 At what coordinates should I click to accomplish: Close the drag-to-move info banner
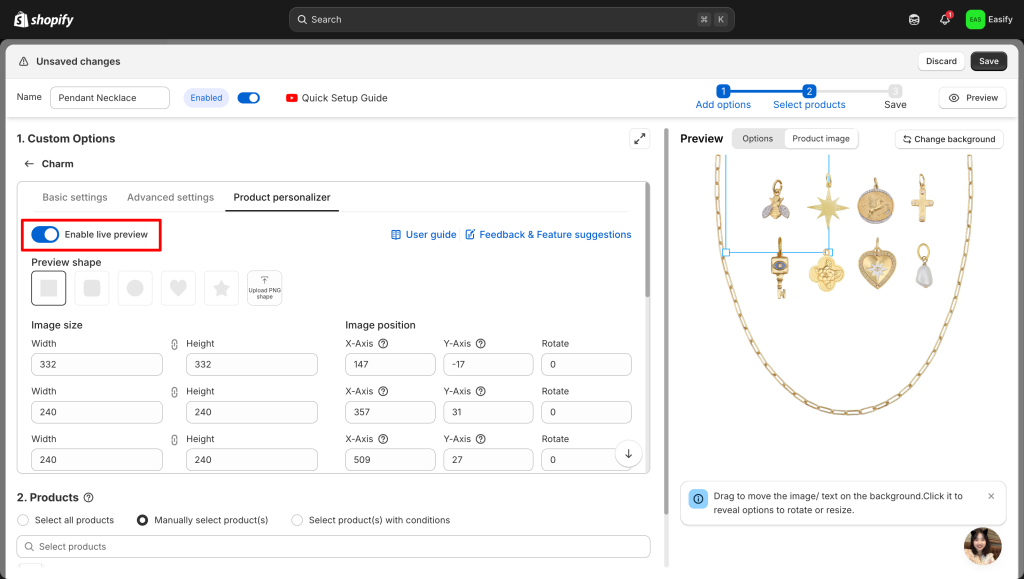click(991, 496)
